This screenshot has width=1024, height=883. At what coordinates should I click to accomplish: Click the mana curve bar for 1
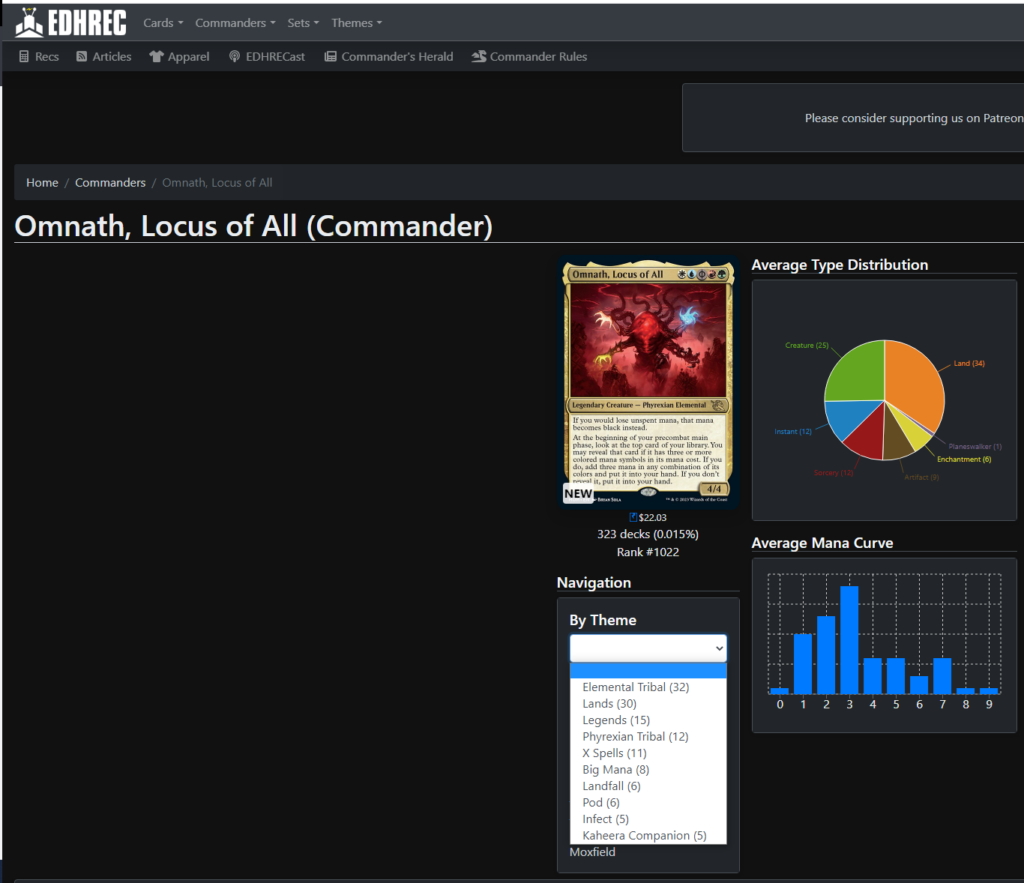click(803, 664)
